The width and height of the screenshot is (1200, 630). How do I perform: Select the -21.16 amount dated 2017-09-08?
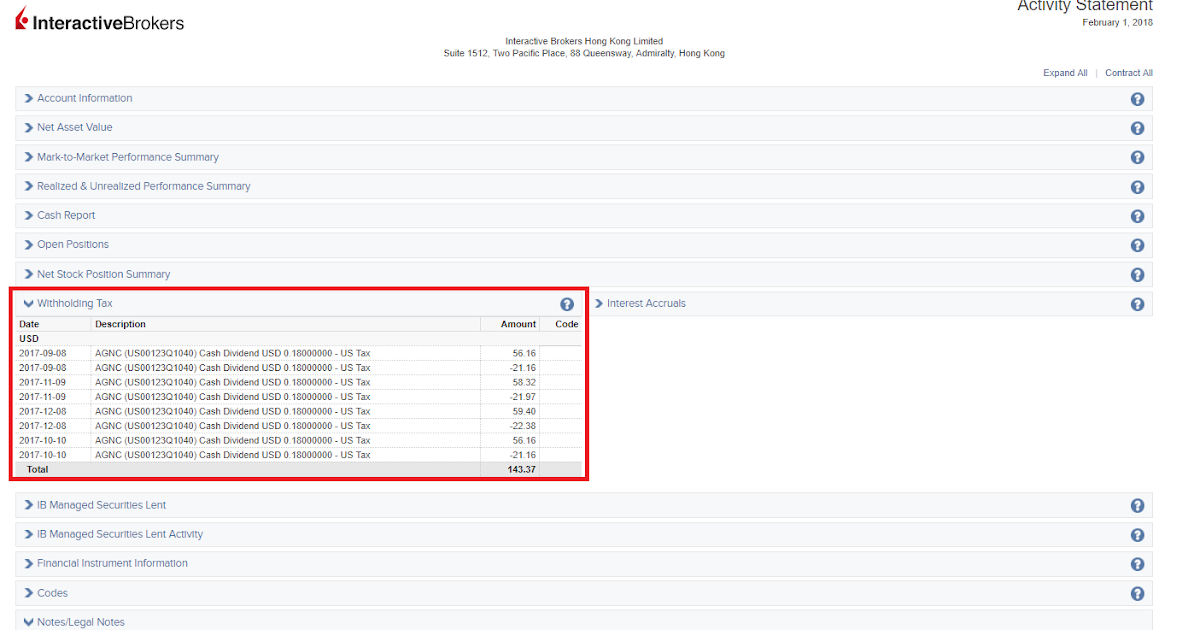(523, 368)
